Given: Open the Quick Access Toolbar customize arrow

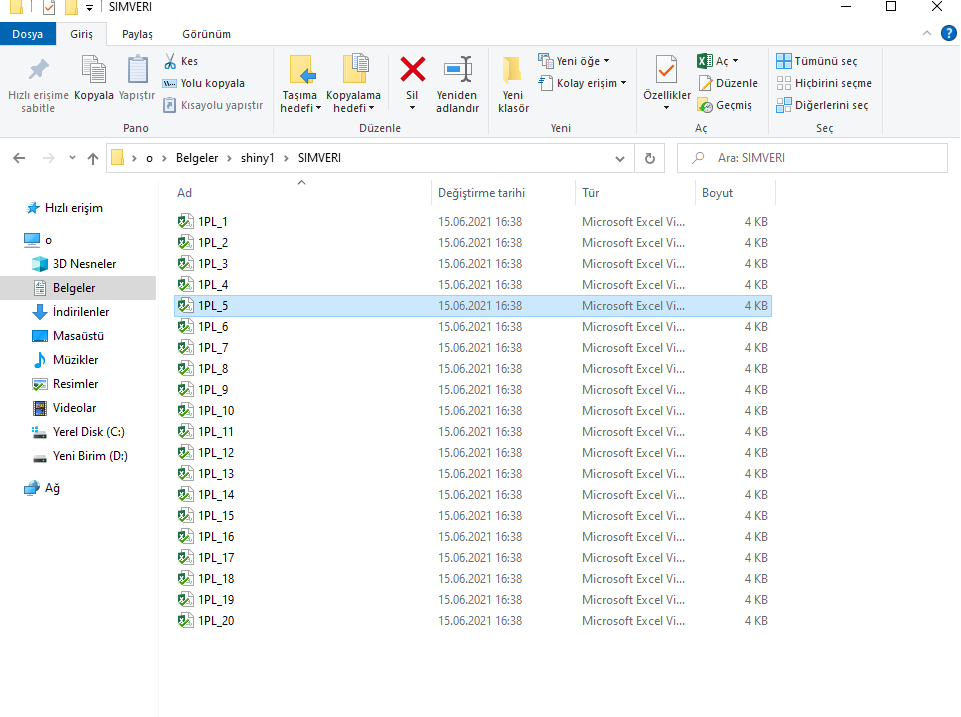Looking at the screenshot, I should pyautogui.click(x=89, y=8).
